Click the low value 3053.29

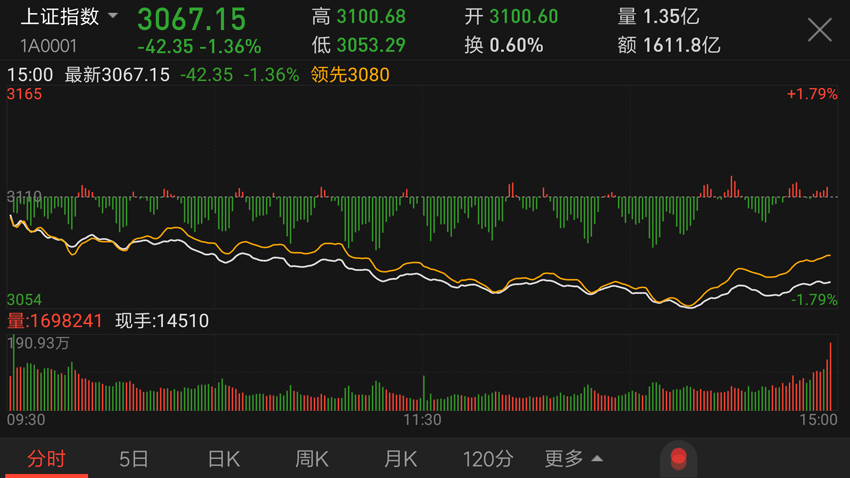coord(371,45)
